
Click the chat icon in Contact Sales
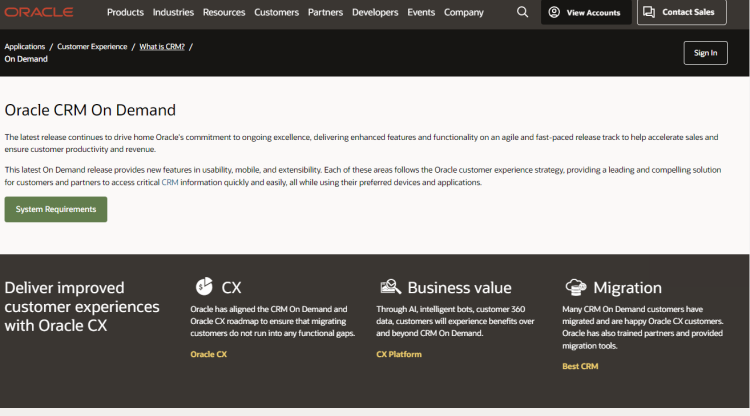click(649, 12)
